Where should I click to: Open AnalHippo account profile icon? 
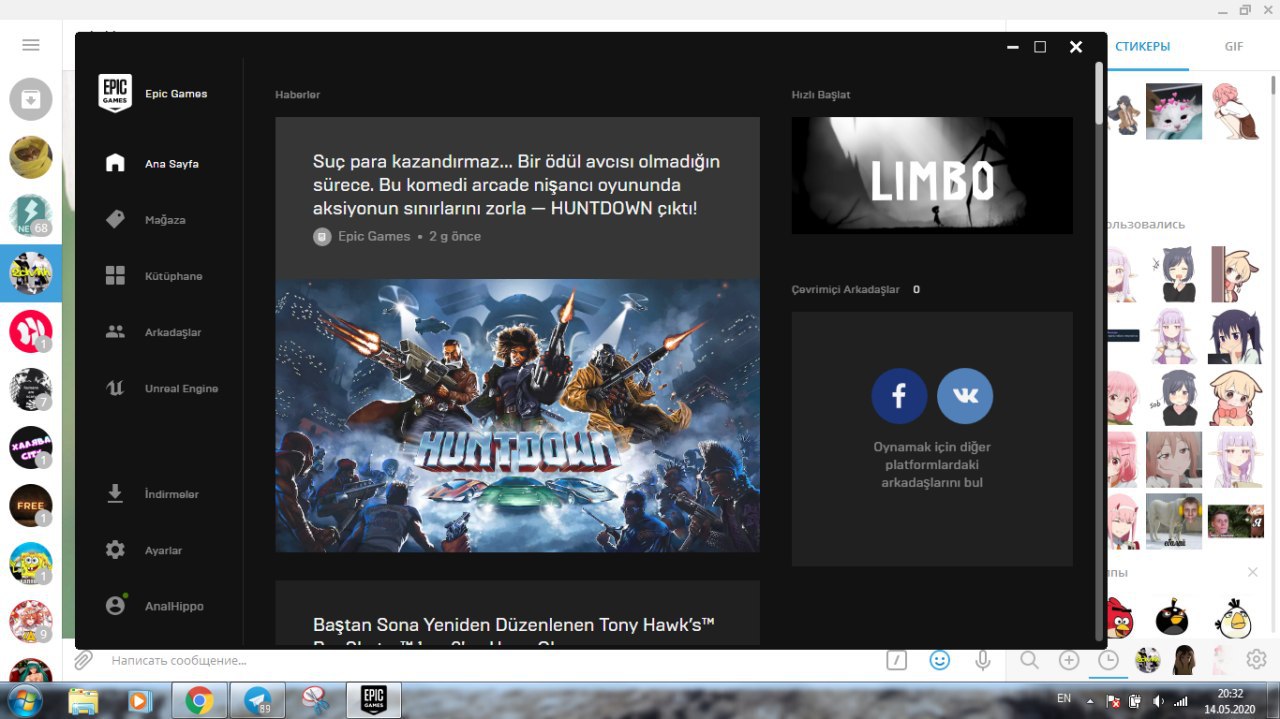click(x=116, y=606)
